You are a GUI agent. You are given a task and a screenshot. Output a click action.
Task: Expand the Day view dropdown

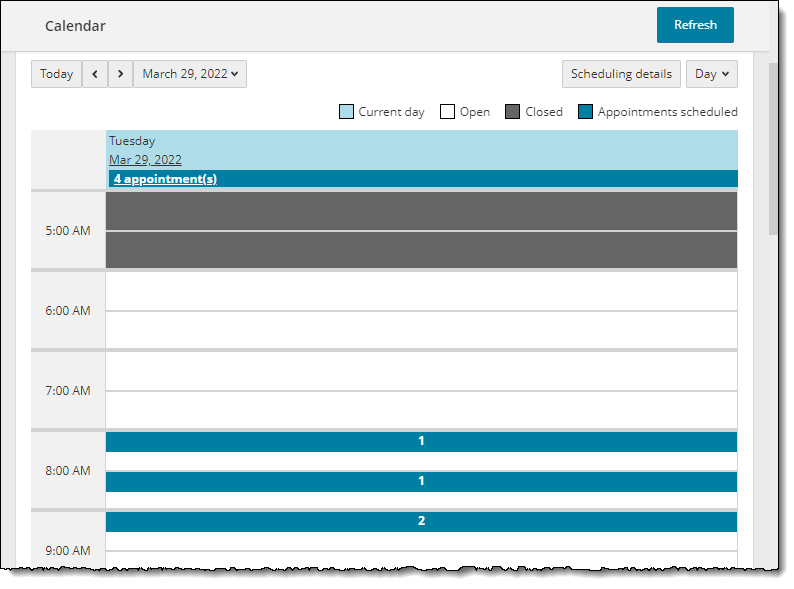[711, 74]
